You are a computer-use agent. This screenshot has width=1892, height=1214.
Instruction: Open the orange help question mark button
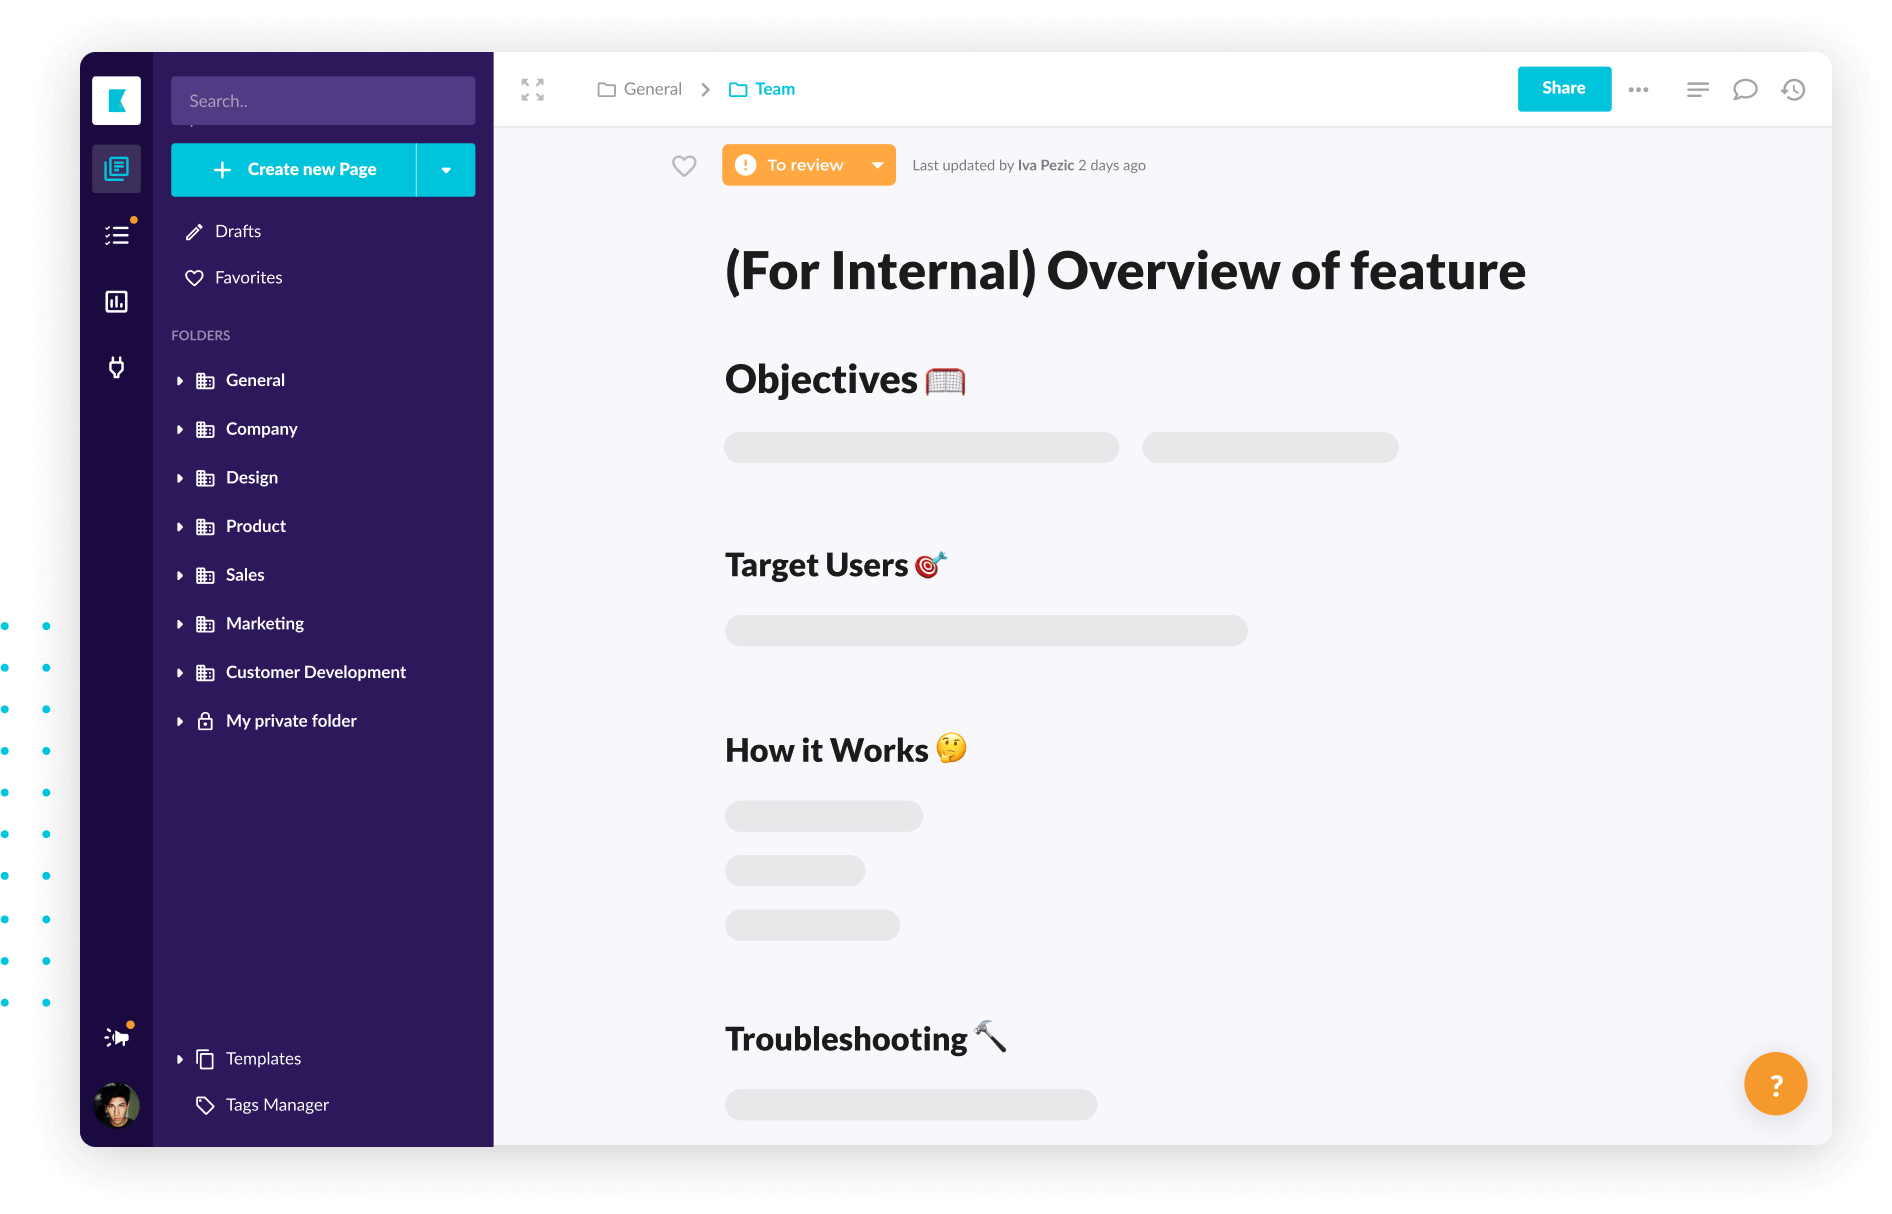pos(1775,1084)
